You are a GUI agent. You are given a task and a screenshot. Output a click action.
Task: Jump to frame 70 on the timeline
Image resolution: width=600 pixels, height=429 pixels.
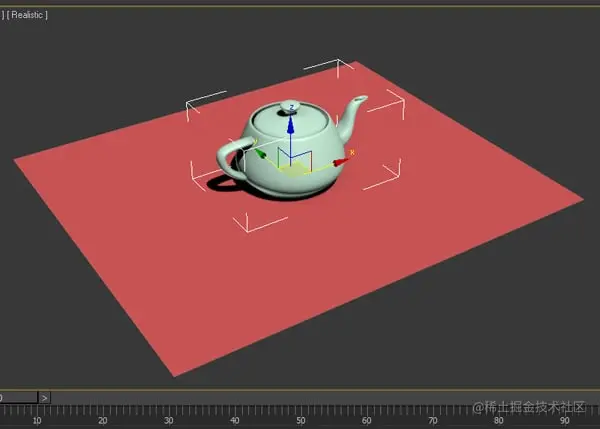coord(433,421)
